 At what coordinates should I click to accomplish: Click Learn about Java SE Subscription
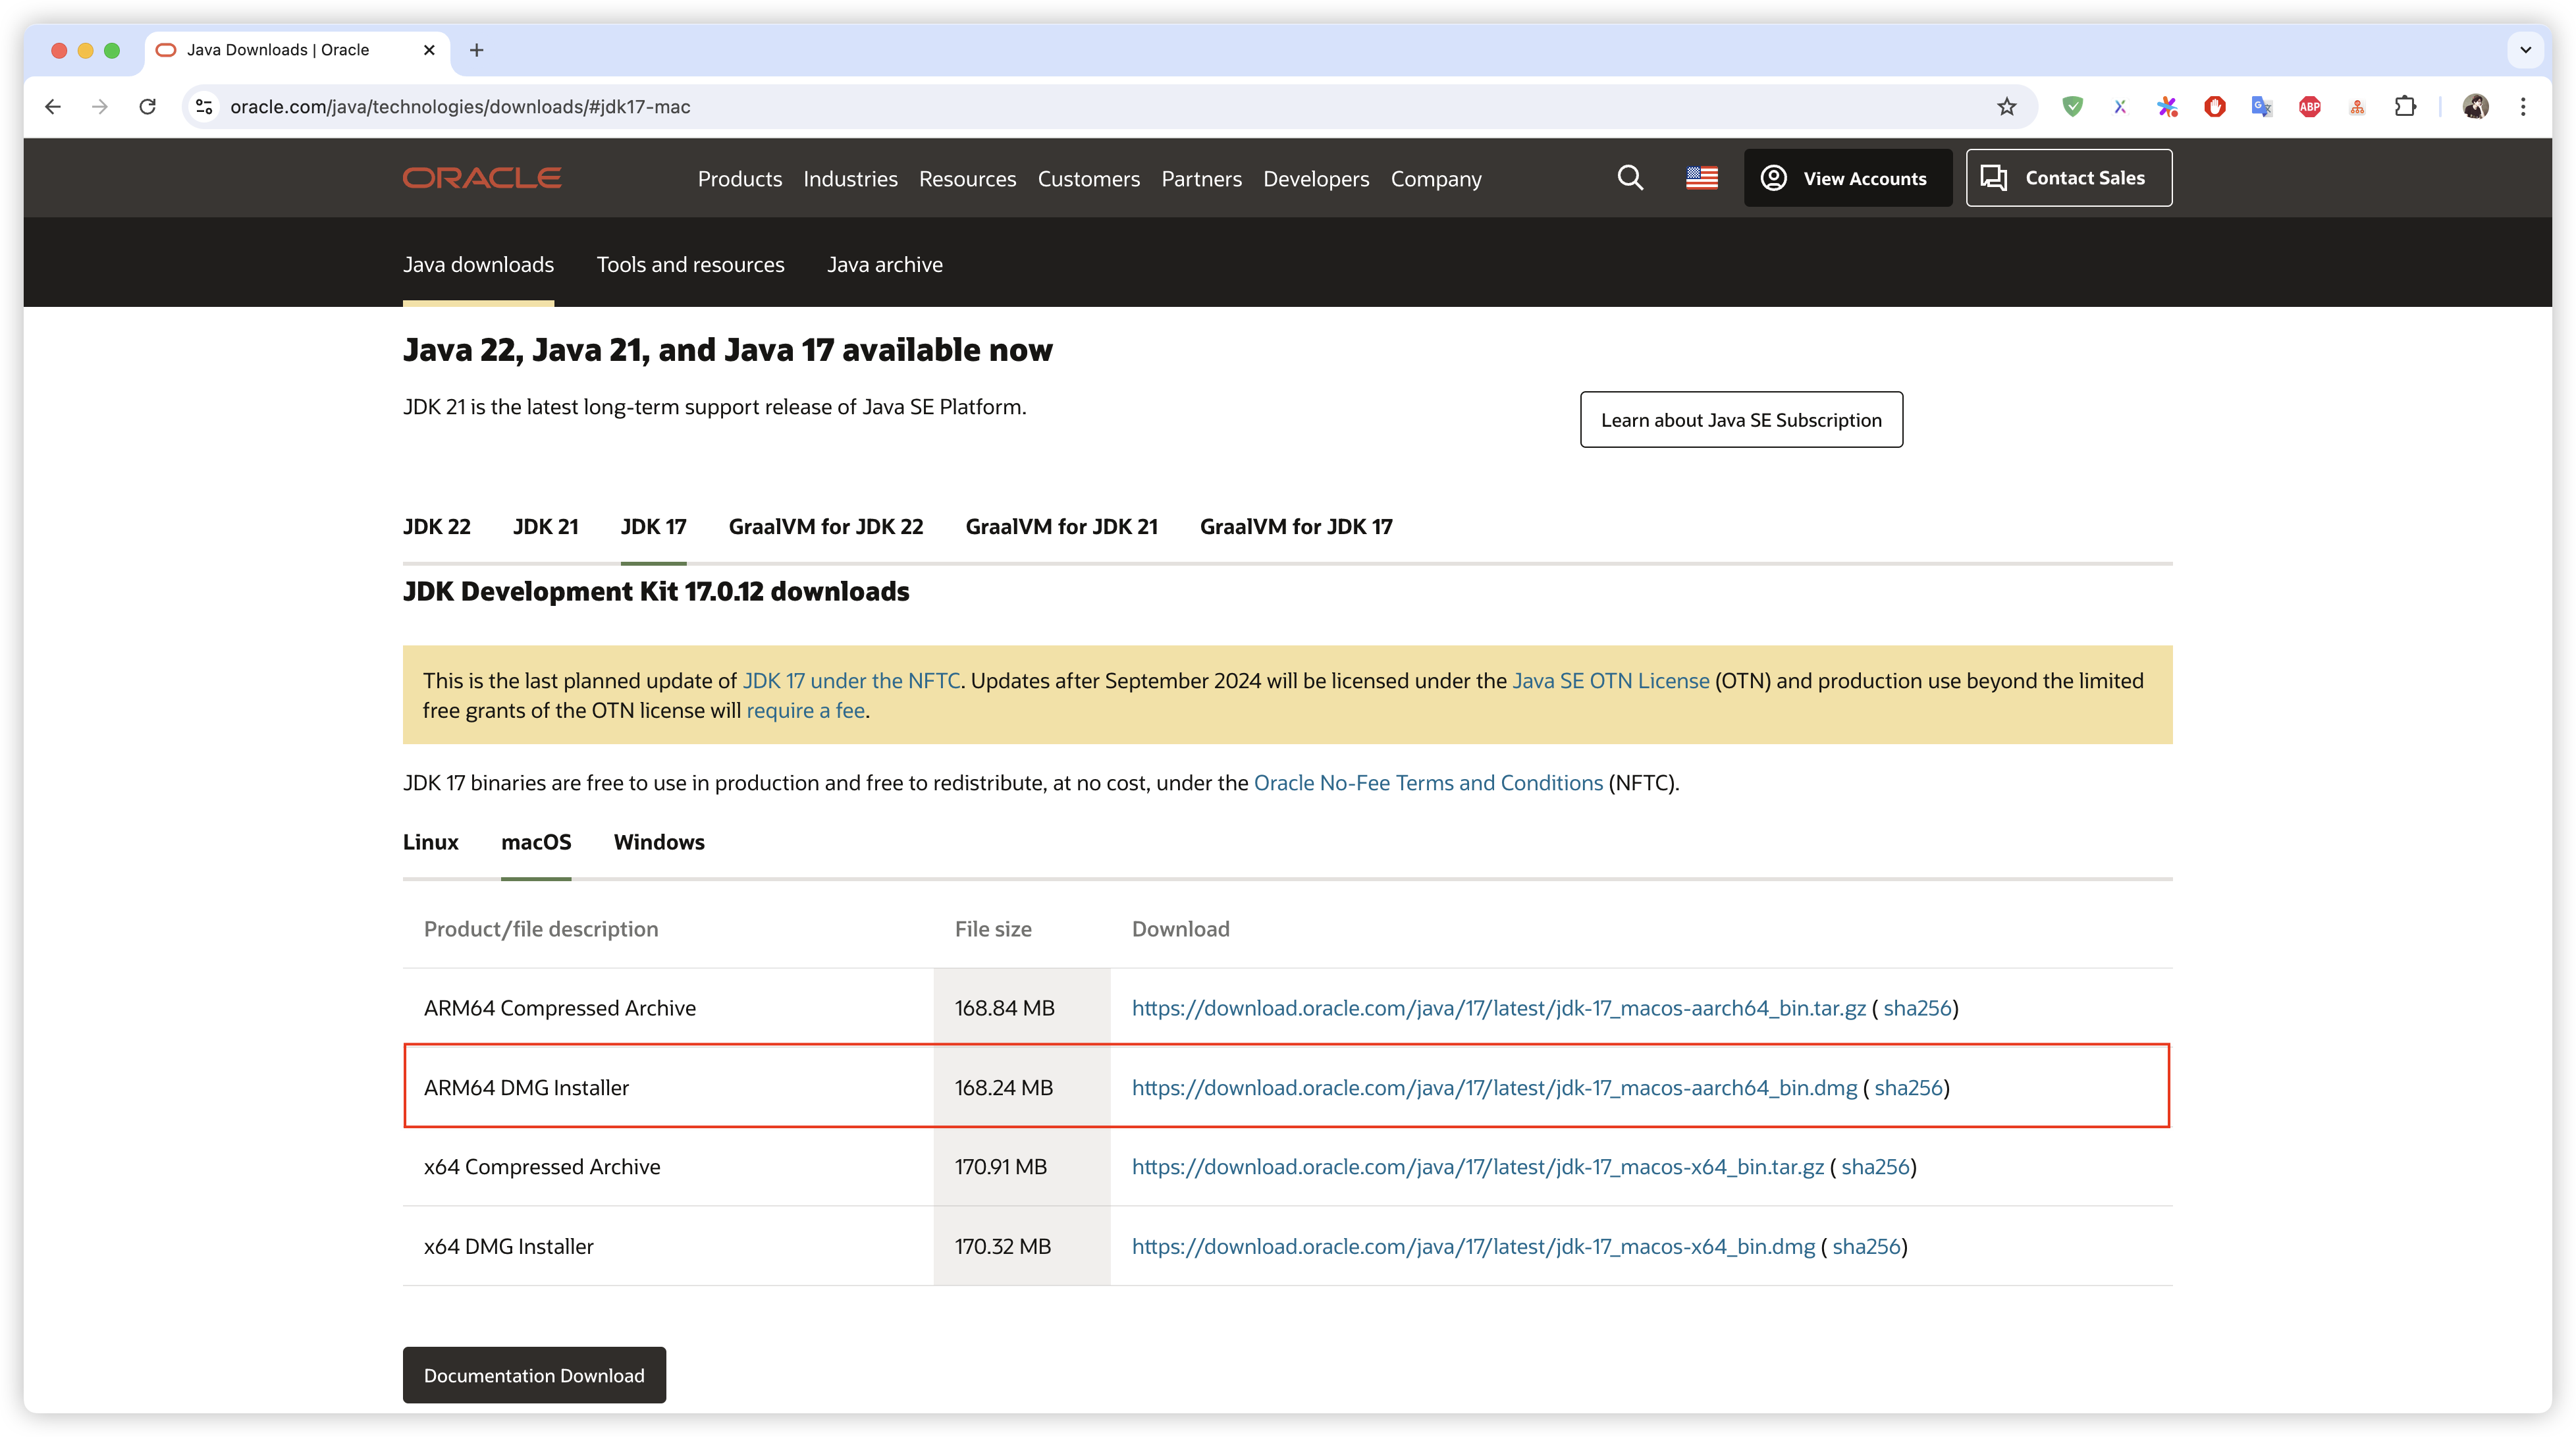coord(1740,420)
